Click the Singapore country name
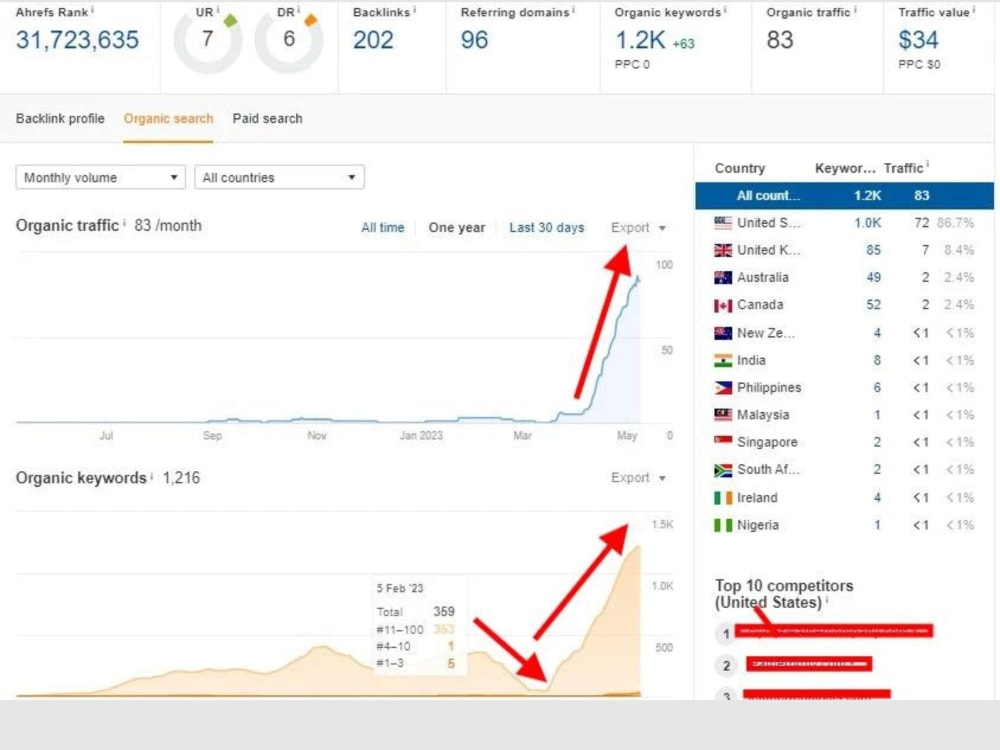 (x=767, y=442)
